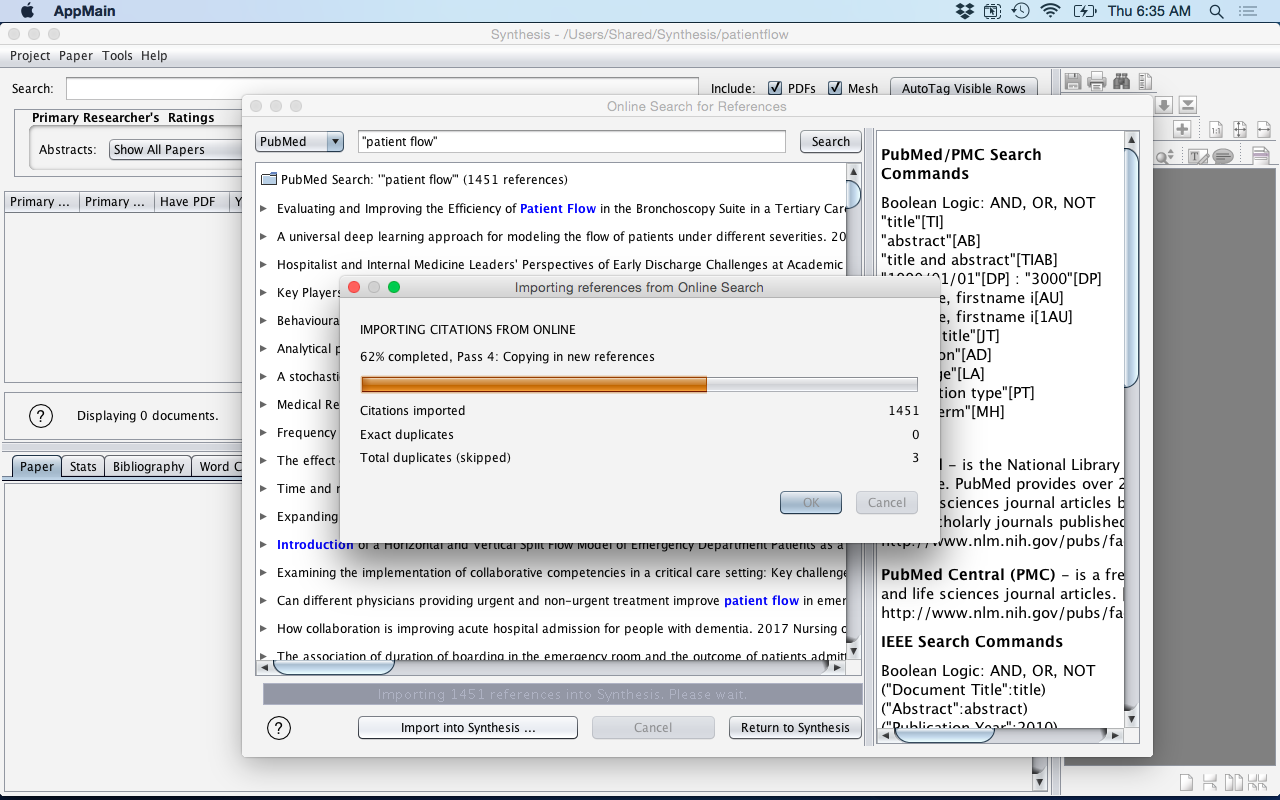This screenshot has width=1280, height=800.
Task: Switch to single page view icon
Action: pyautogui.click(x=1186, y=782)
